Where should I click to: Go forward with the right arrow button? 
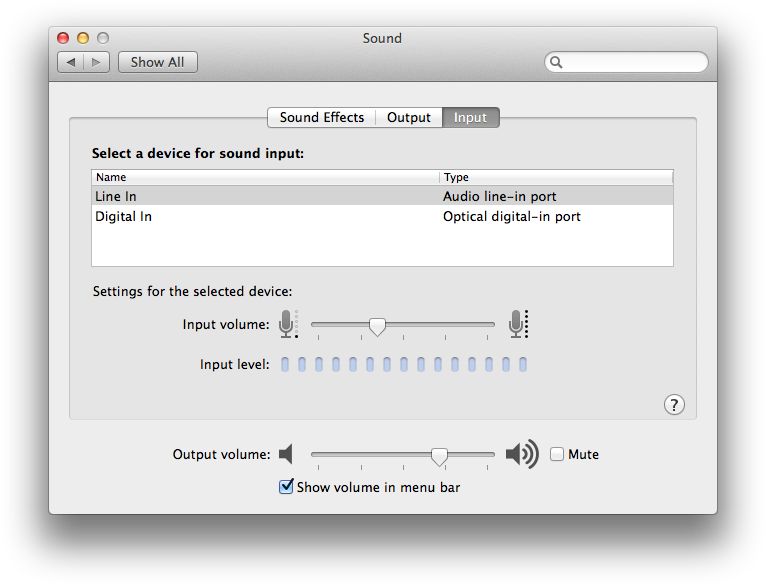tap(96, 62)
